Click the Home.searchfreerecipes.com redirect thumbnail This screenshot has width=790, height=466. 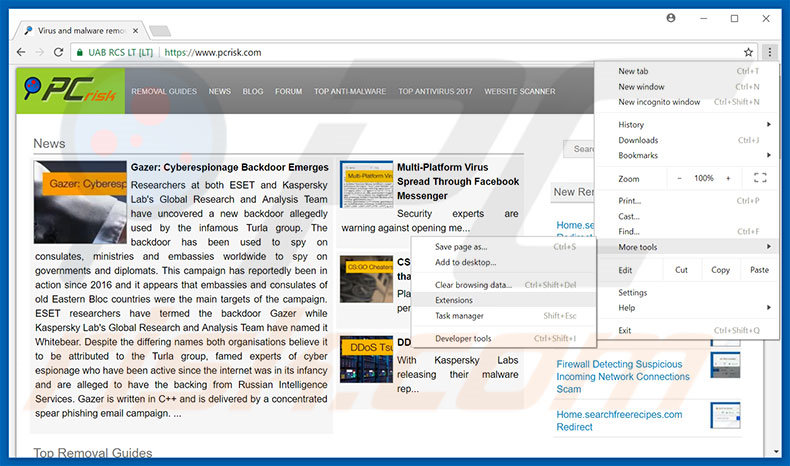(x=726, y=415)
